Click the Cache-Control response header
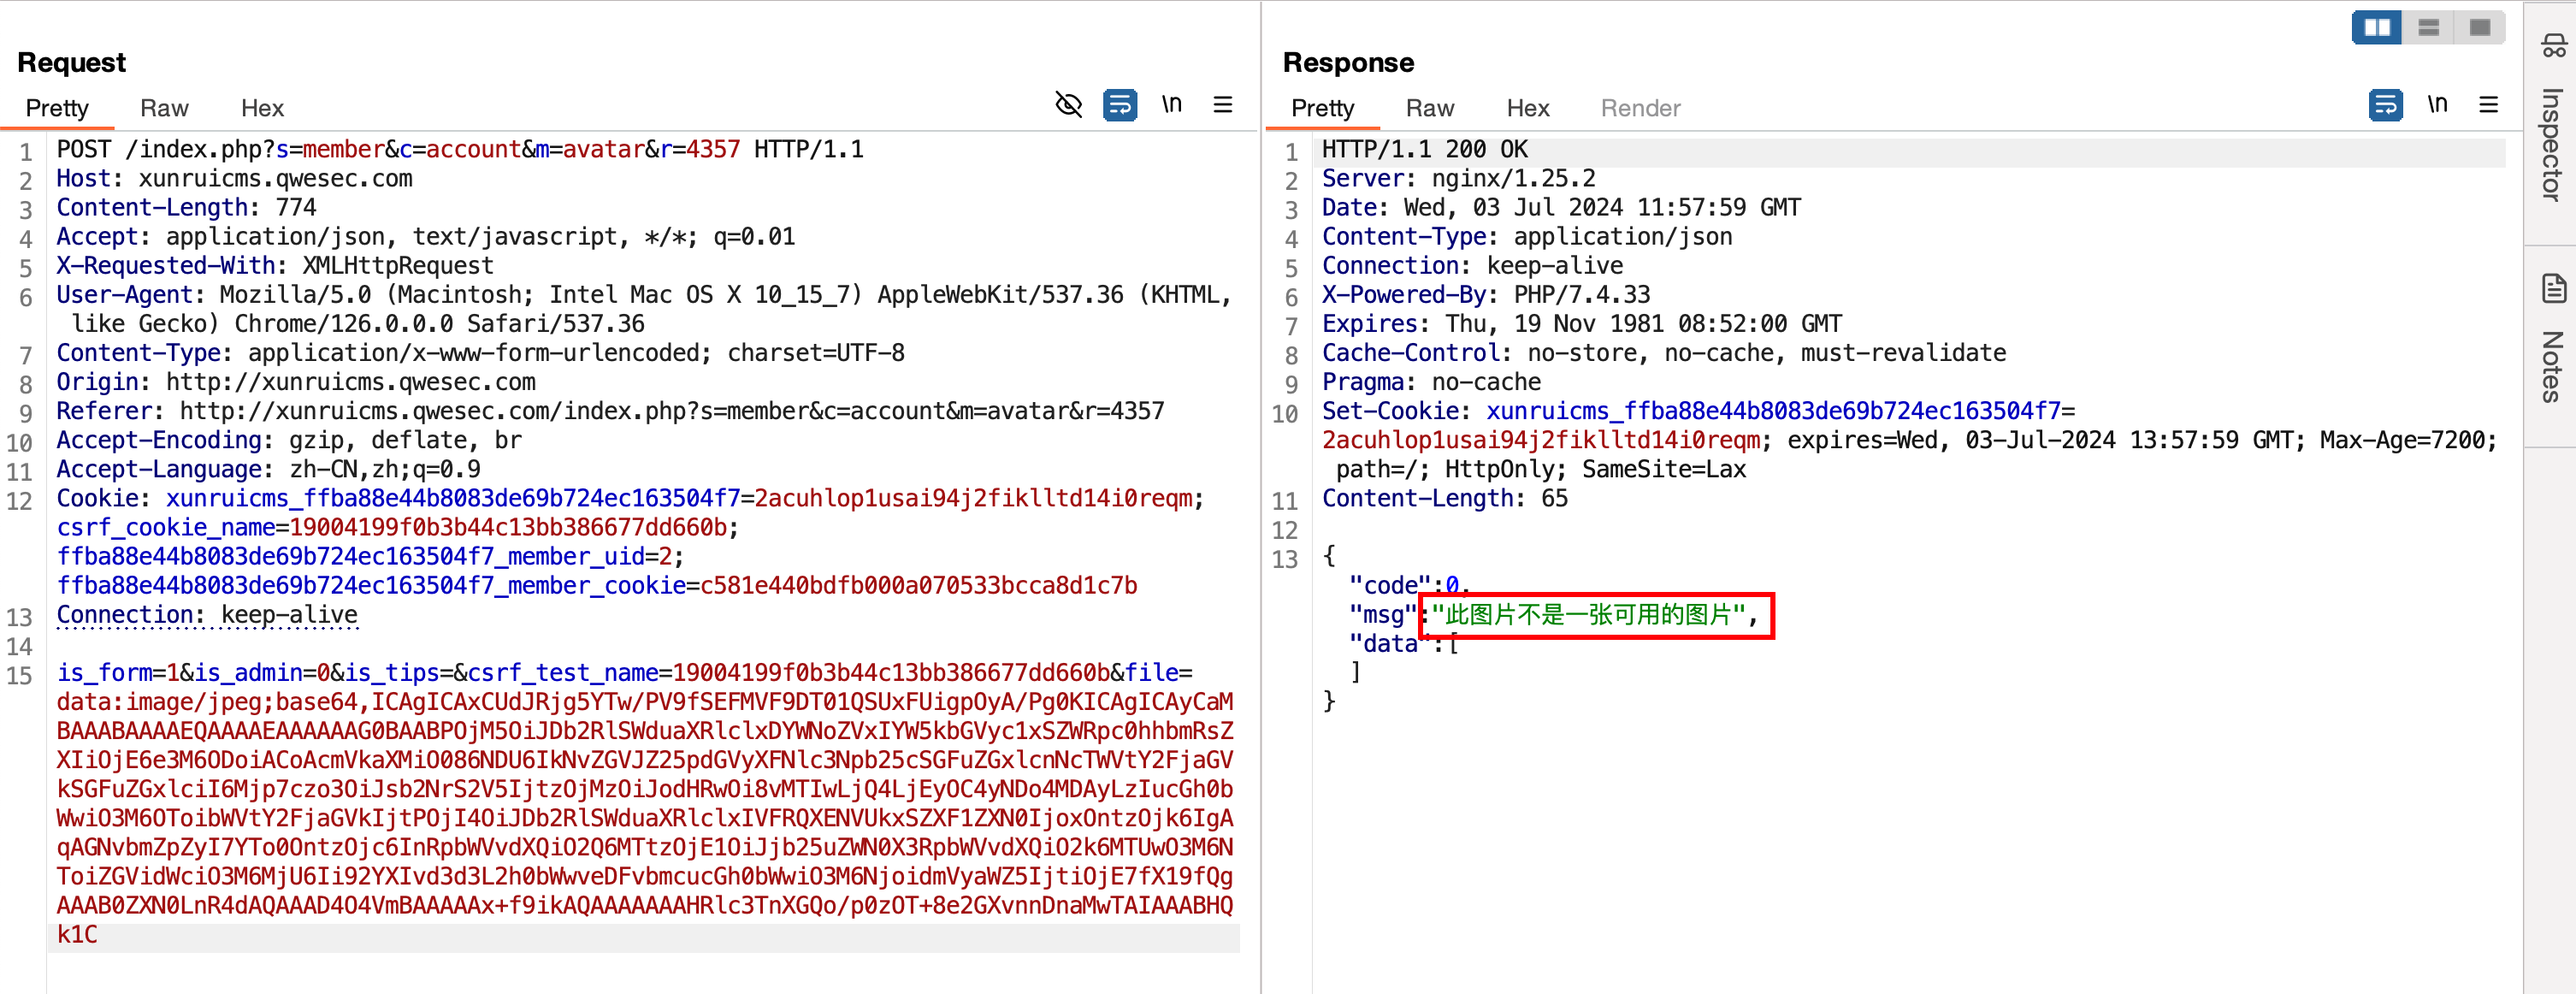The width and height of the screenshot is (2576, 994). pos(1664,353)
